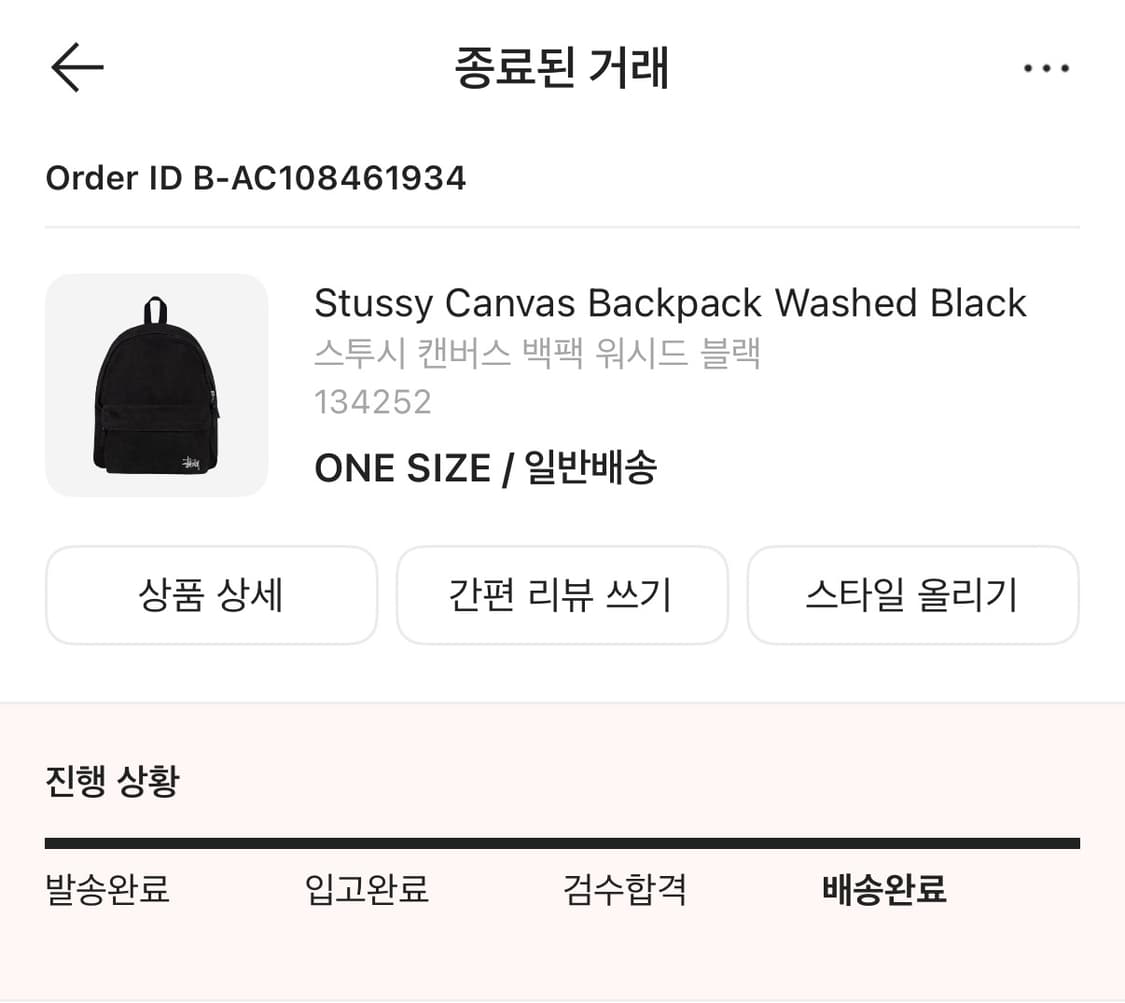The height and width of the screenshot is (1003, 1125).
Task: Select the product name Stussy Canvas Backpack
Action: (x=670, y=303)
